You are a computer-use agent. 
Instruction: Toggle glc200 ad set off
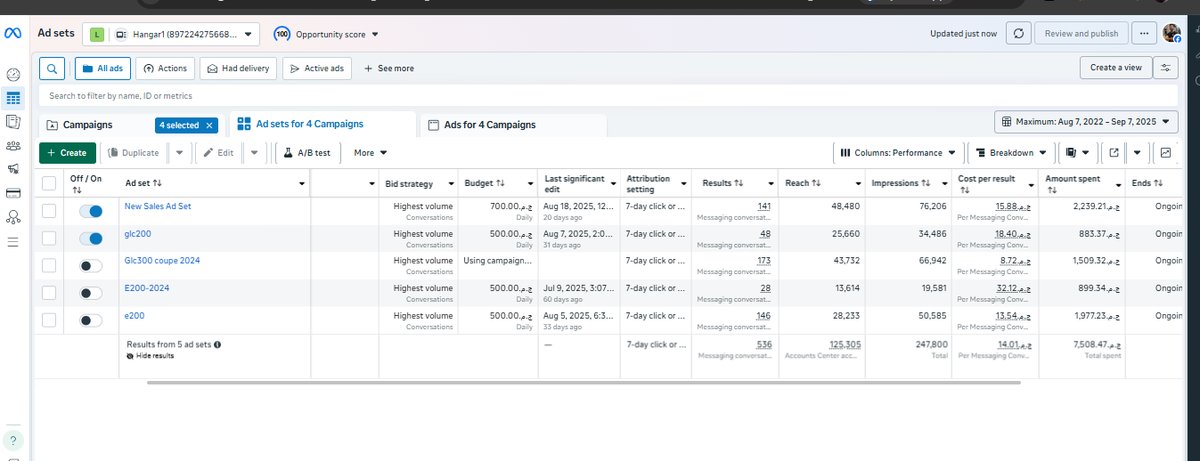91,238
